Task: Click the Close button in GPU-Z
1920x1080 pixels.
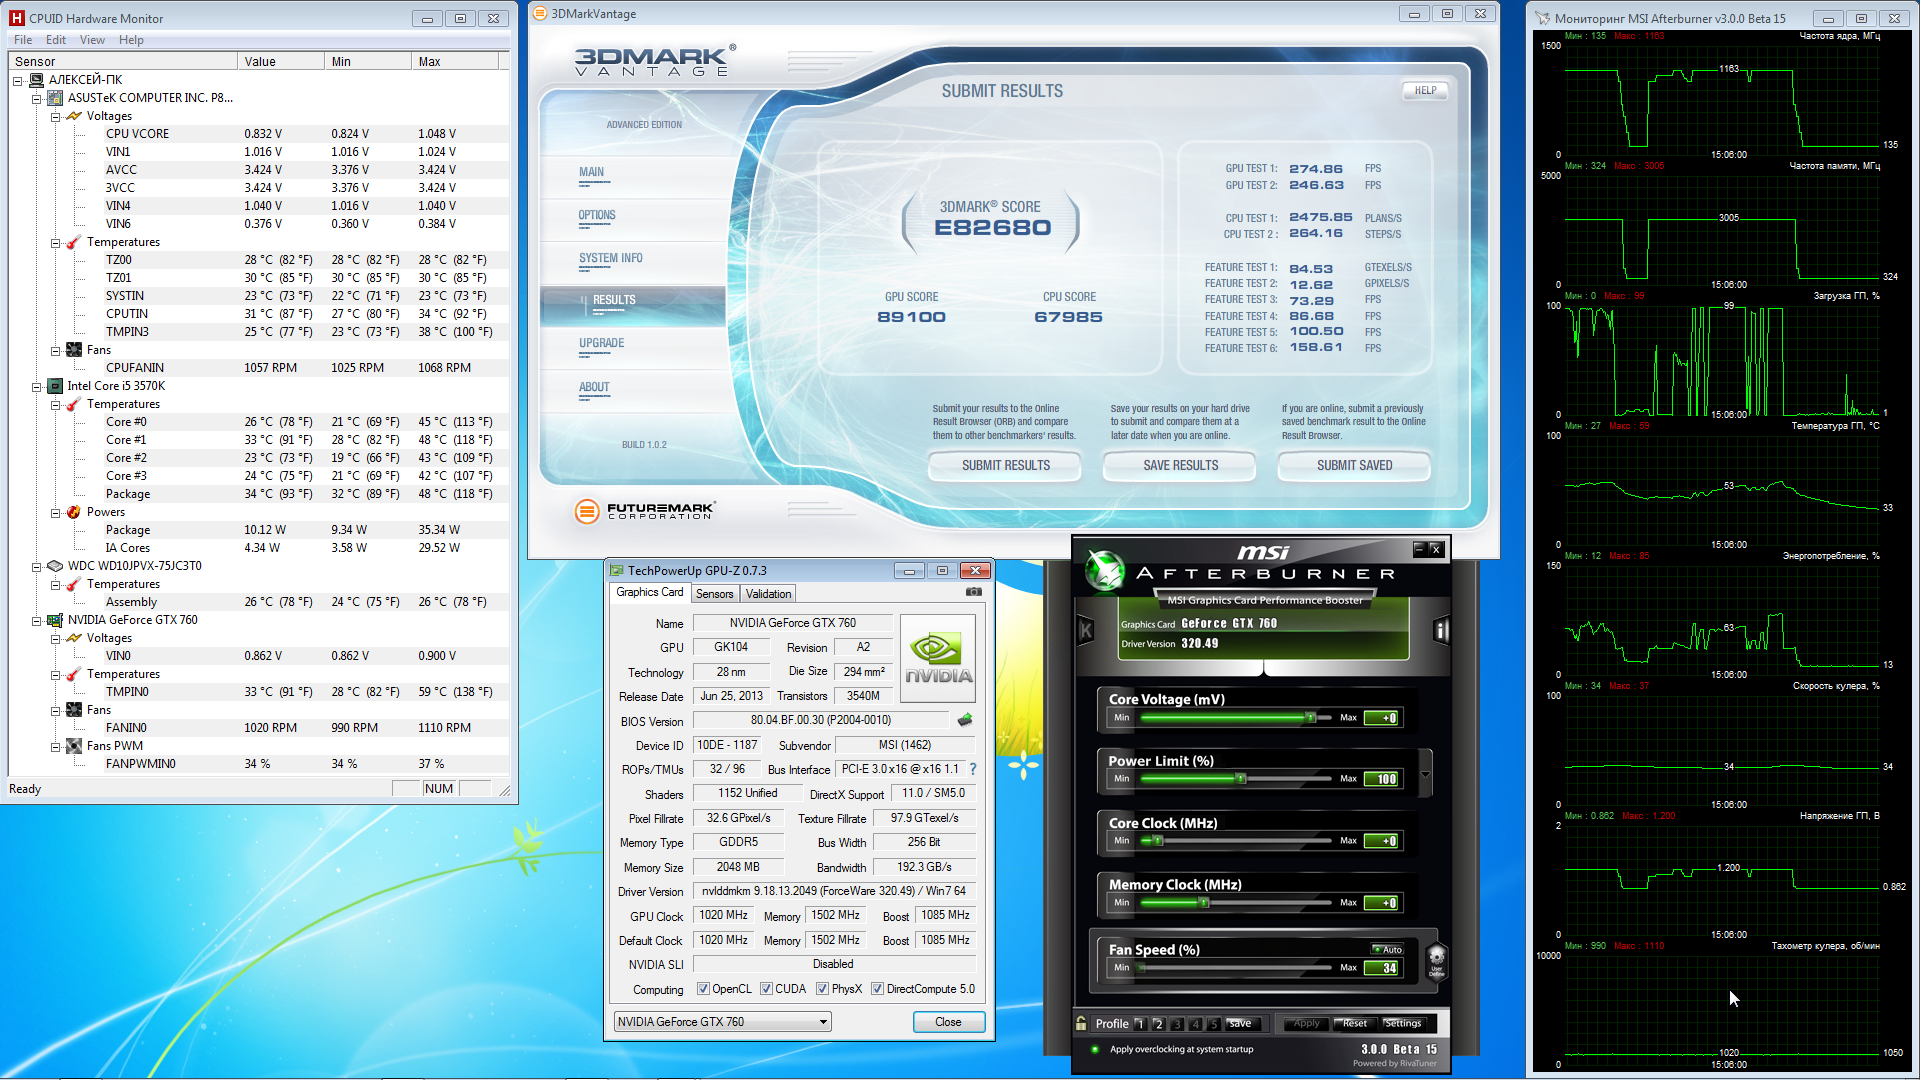Action: (948, 1022)
